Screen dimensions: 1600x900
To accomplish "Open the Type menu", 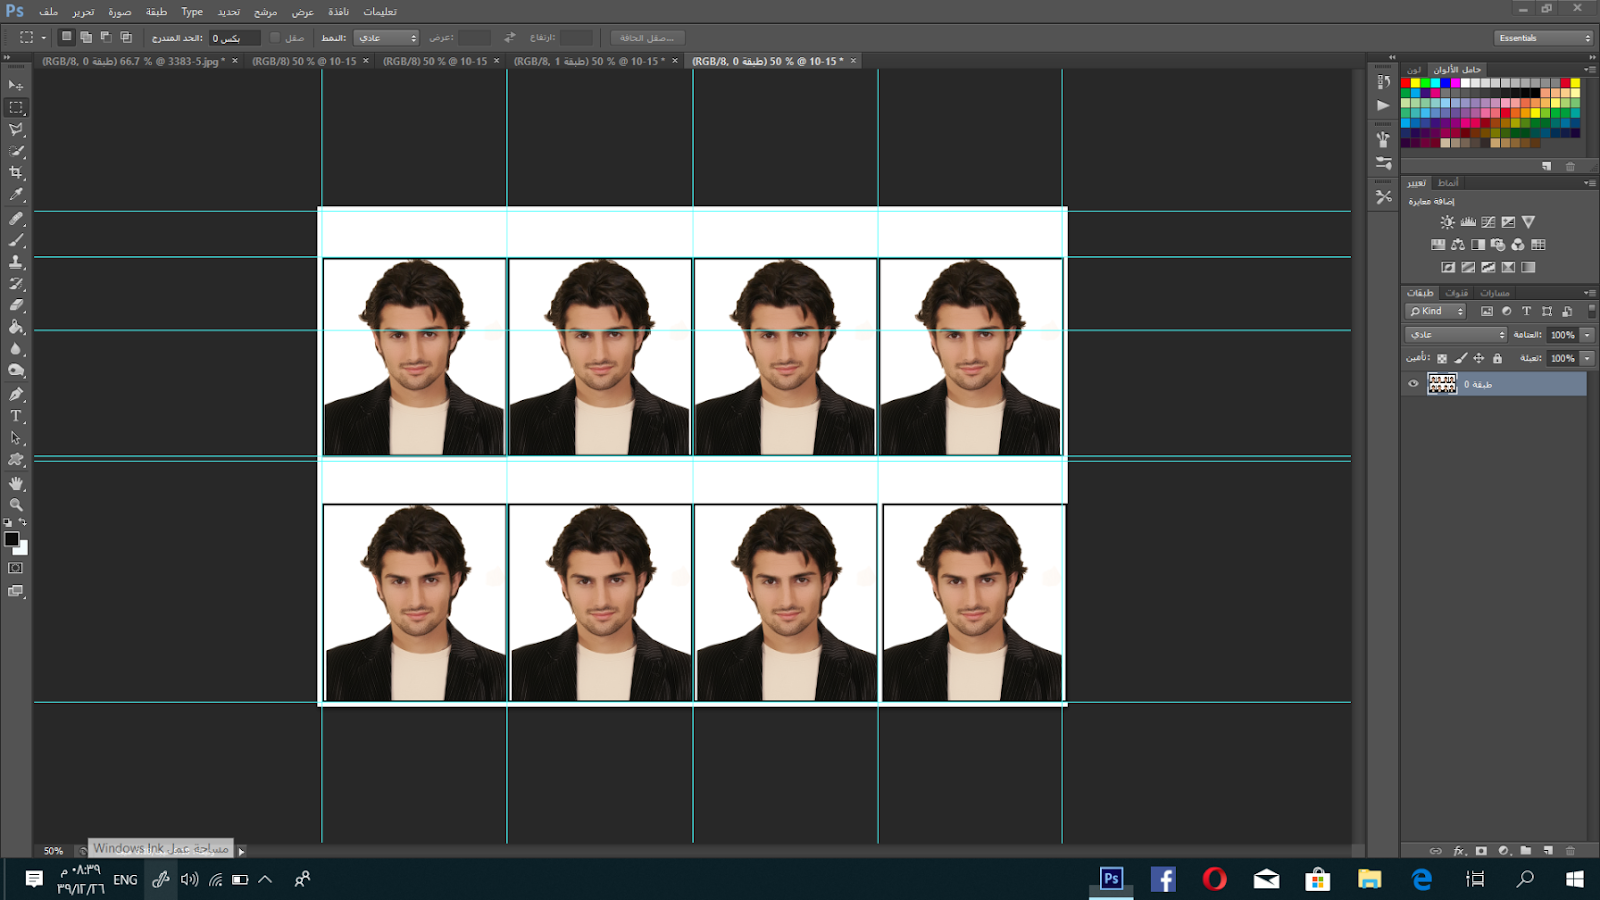I will (192, 12).
